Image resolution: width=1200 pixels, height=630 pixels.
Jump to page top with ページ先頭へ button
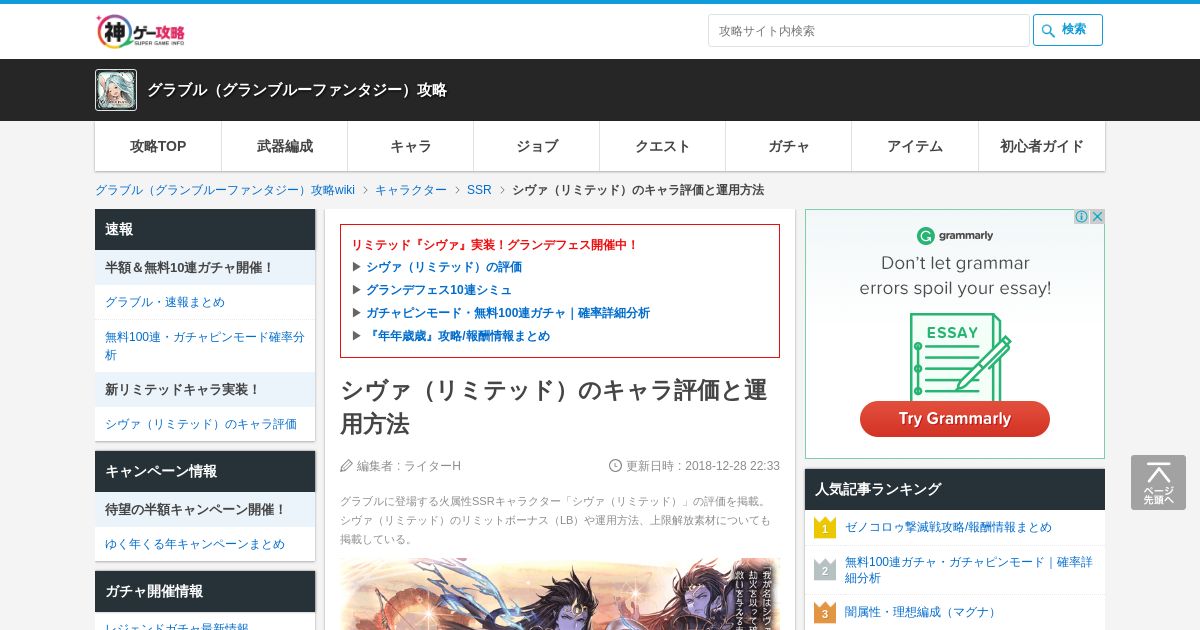coord(1158,482)
